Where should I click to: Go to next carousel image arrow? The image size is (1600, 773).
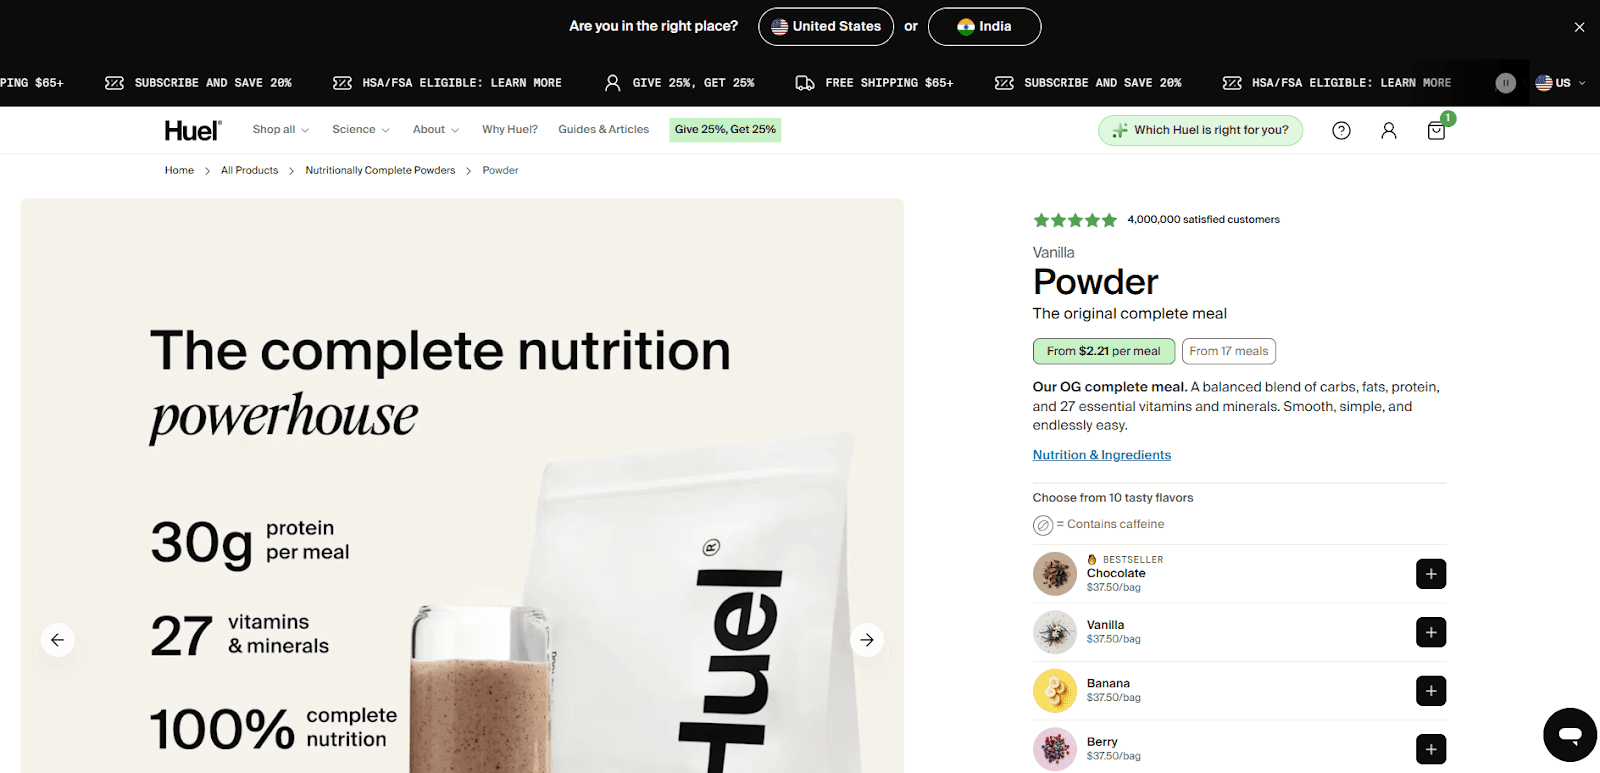coord(867,640)
